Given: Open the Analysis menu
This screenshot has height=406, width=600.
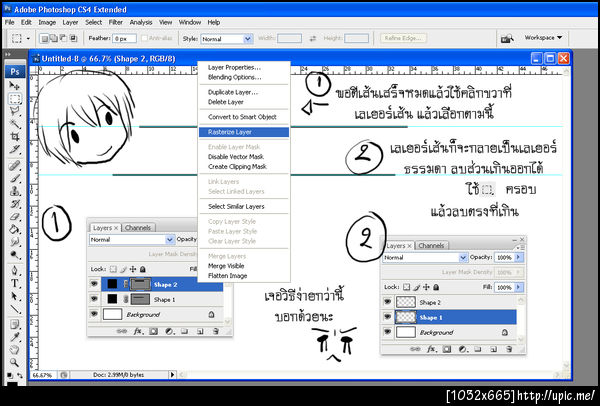Looking at the screenshot, I should point(141,22).
